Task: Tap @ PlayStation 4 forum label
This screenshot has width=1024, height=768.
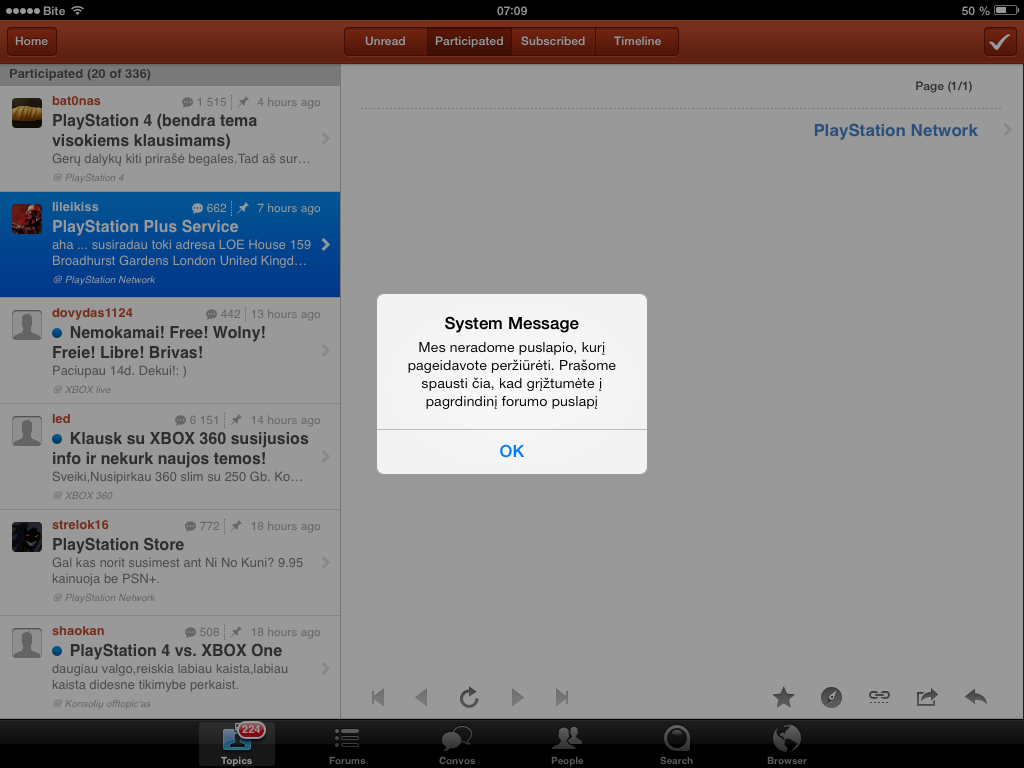Action: pyautogui.click(x=88, y=178)
